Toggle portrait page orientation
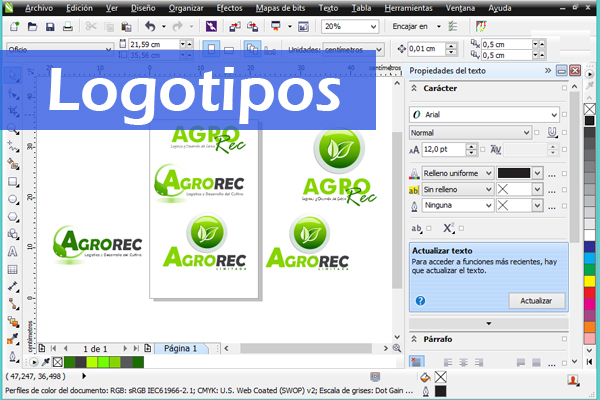 [211, 49]
